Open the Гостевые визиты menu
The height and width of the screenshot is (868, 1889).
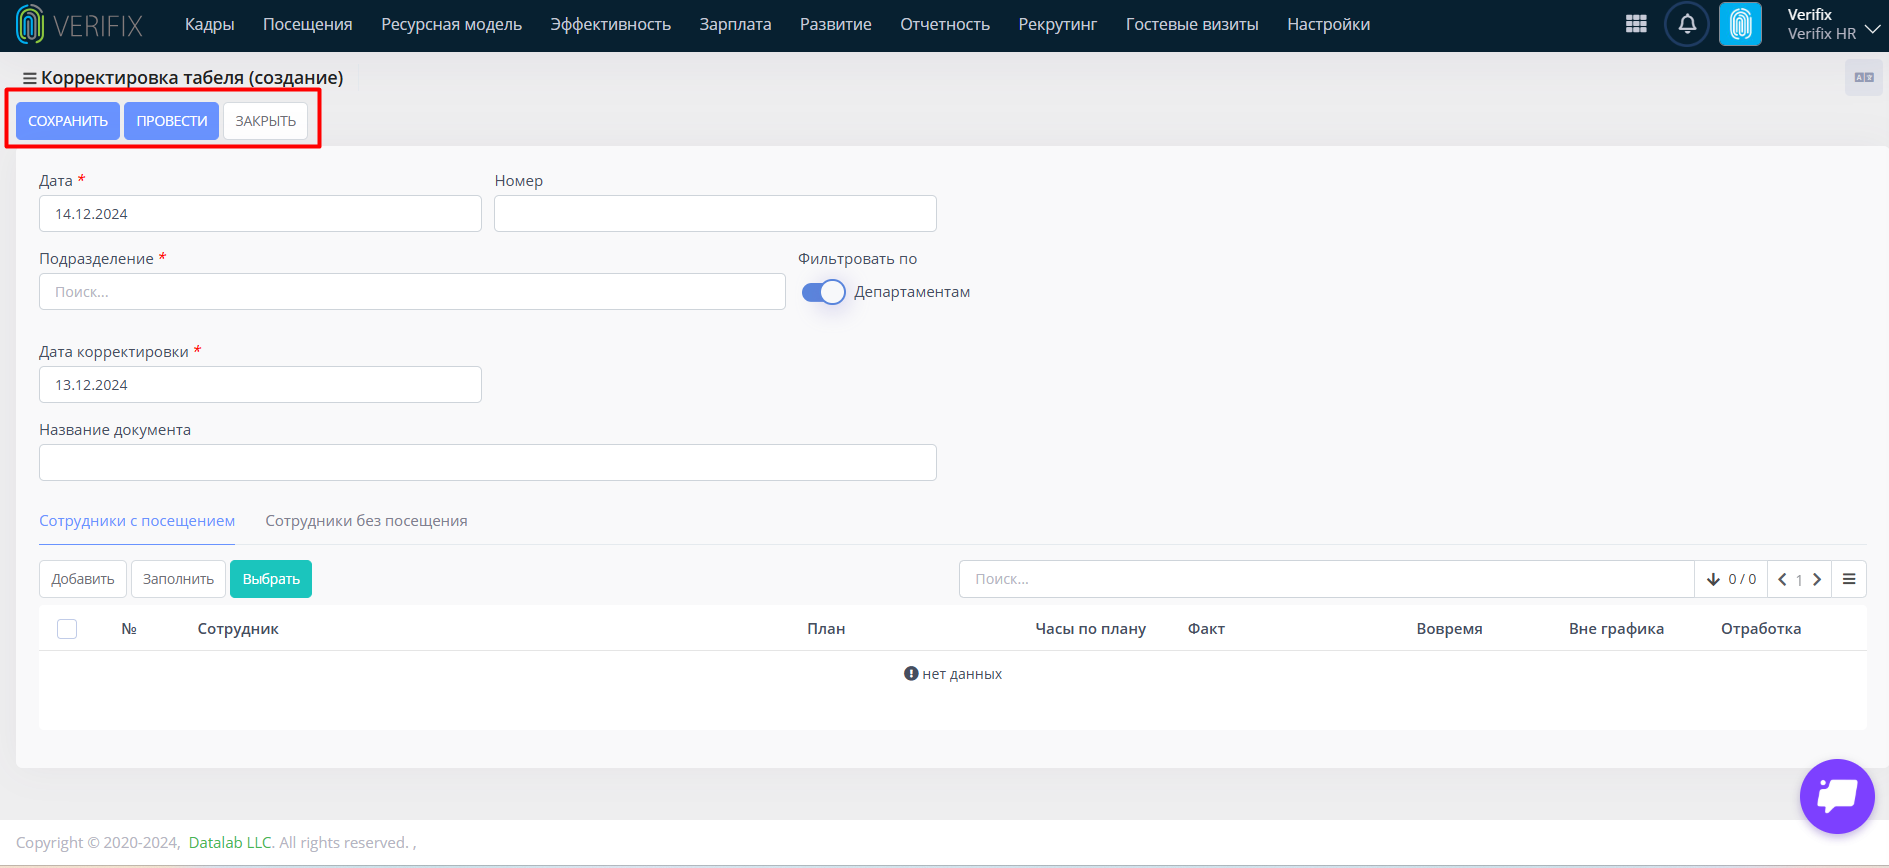pos(1192,24)
